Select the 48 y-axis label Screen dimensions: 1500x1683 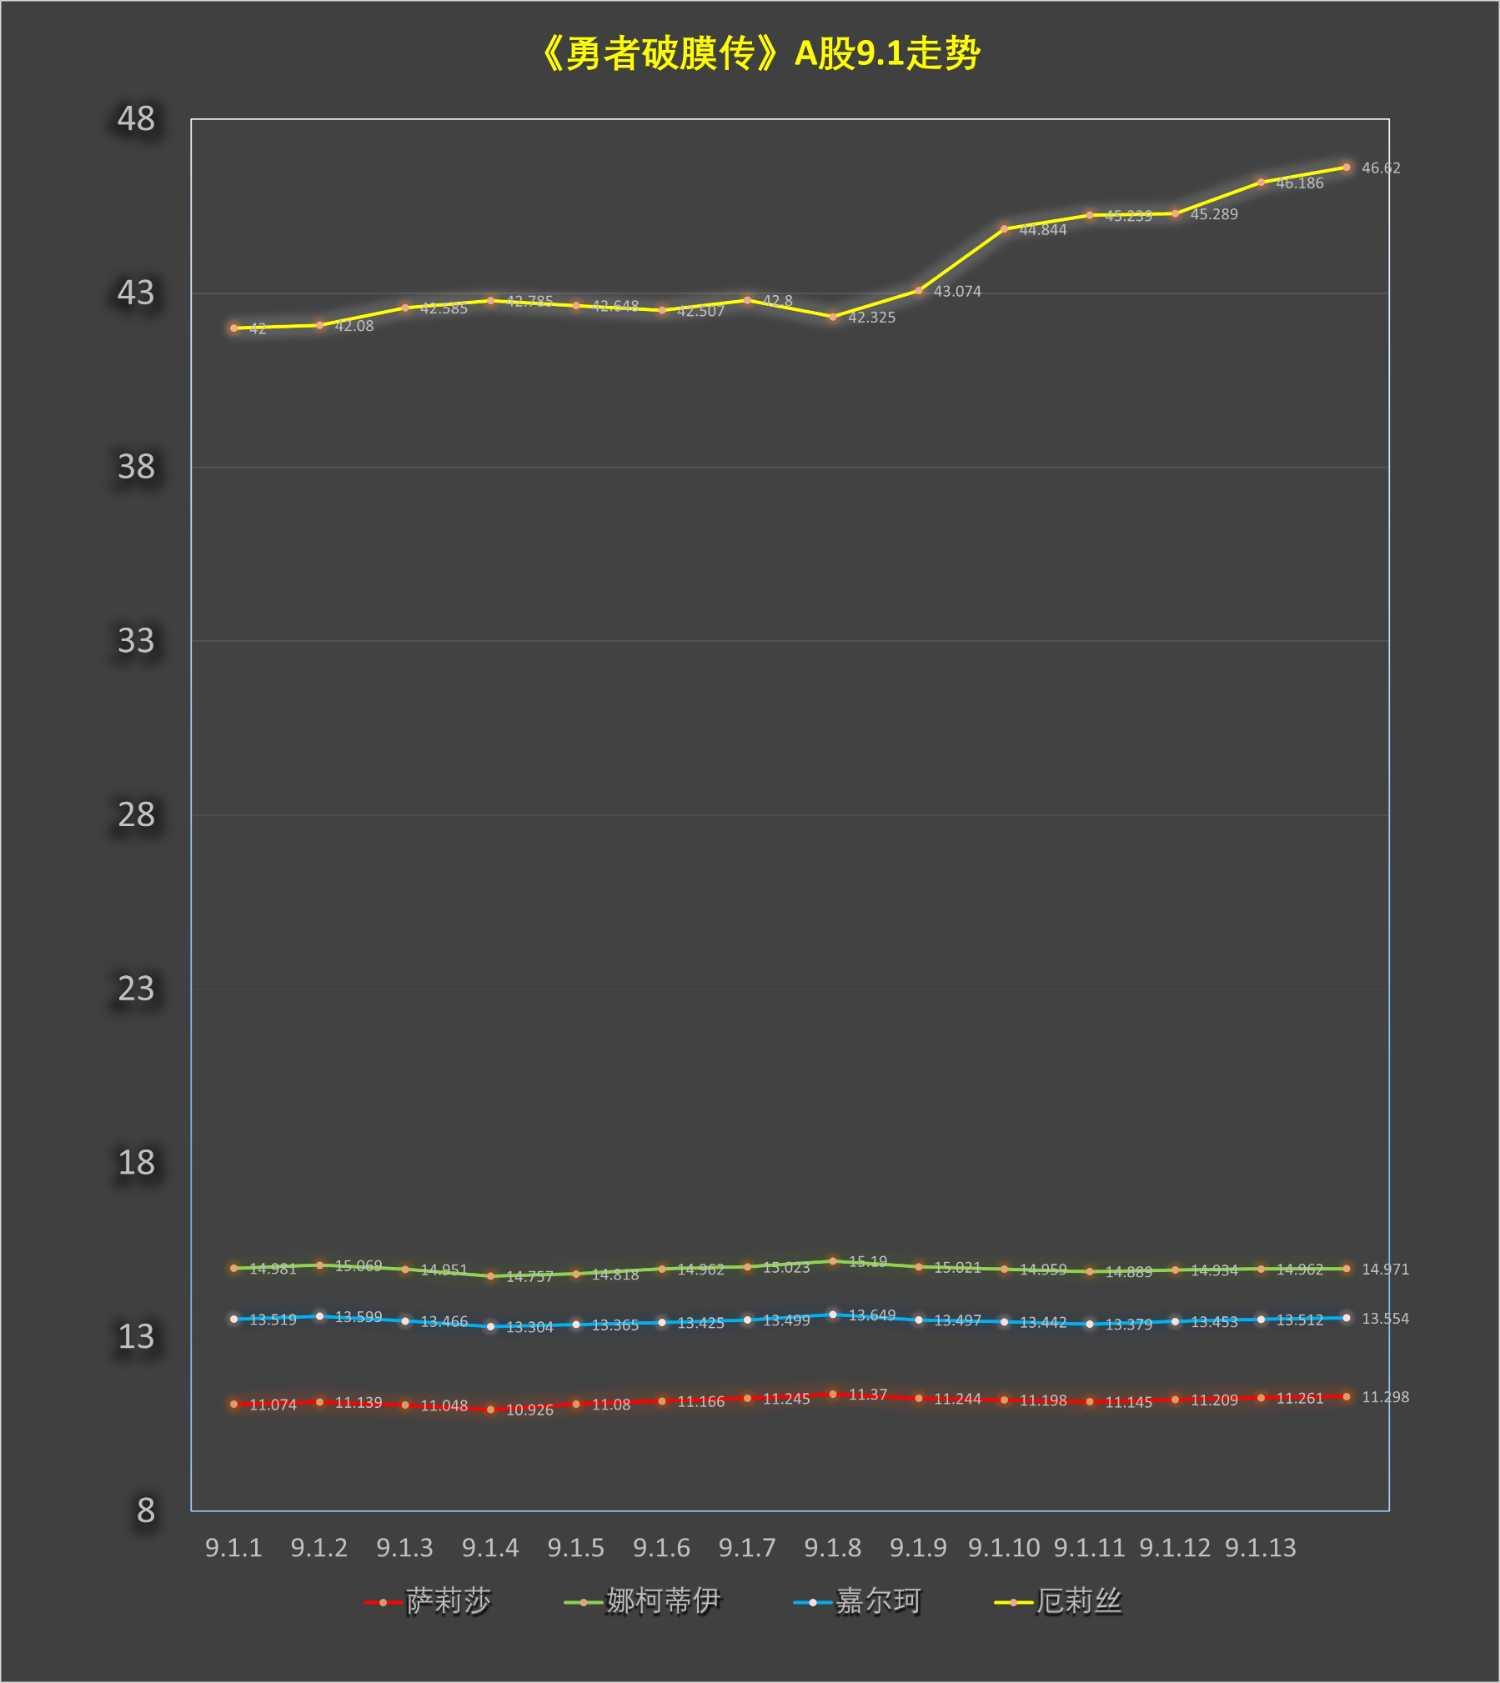136,119
